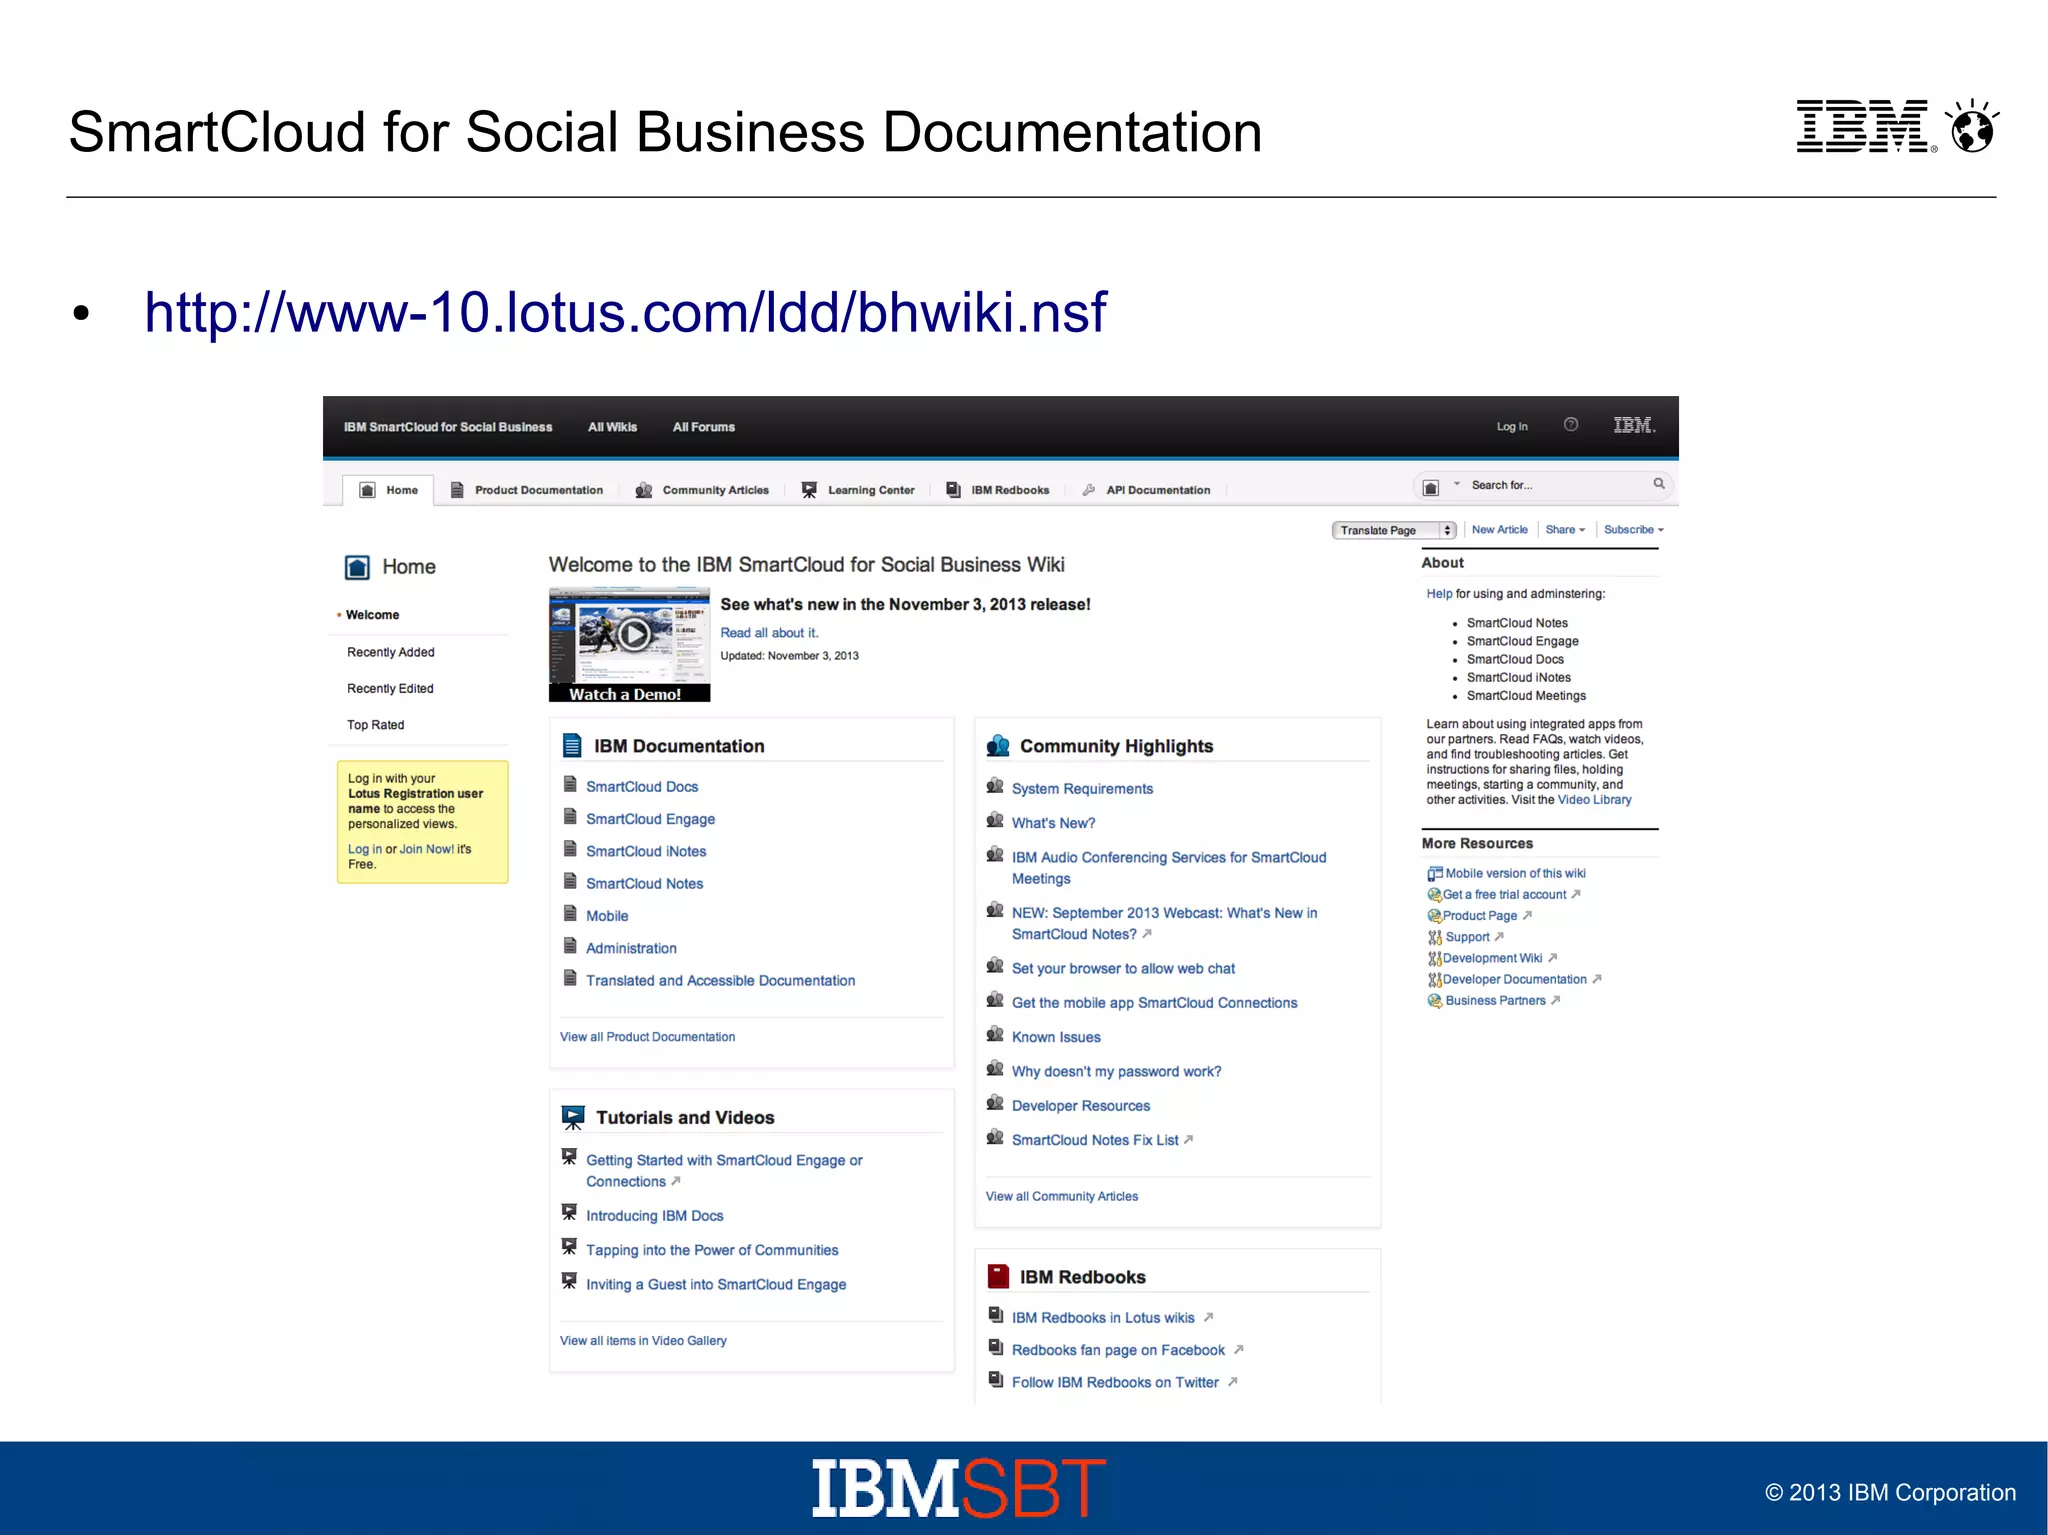The height and width of the screenshot is (1535, 2048).
Task: Click the Mobile version of this wiki icon
Action: (x=1435, y=873)
